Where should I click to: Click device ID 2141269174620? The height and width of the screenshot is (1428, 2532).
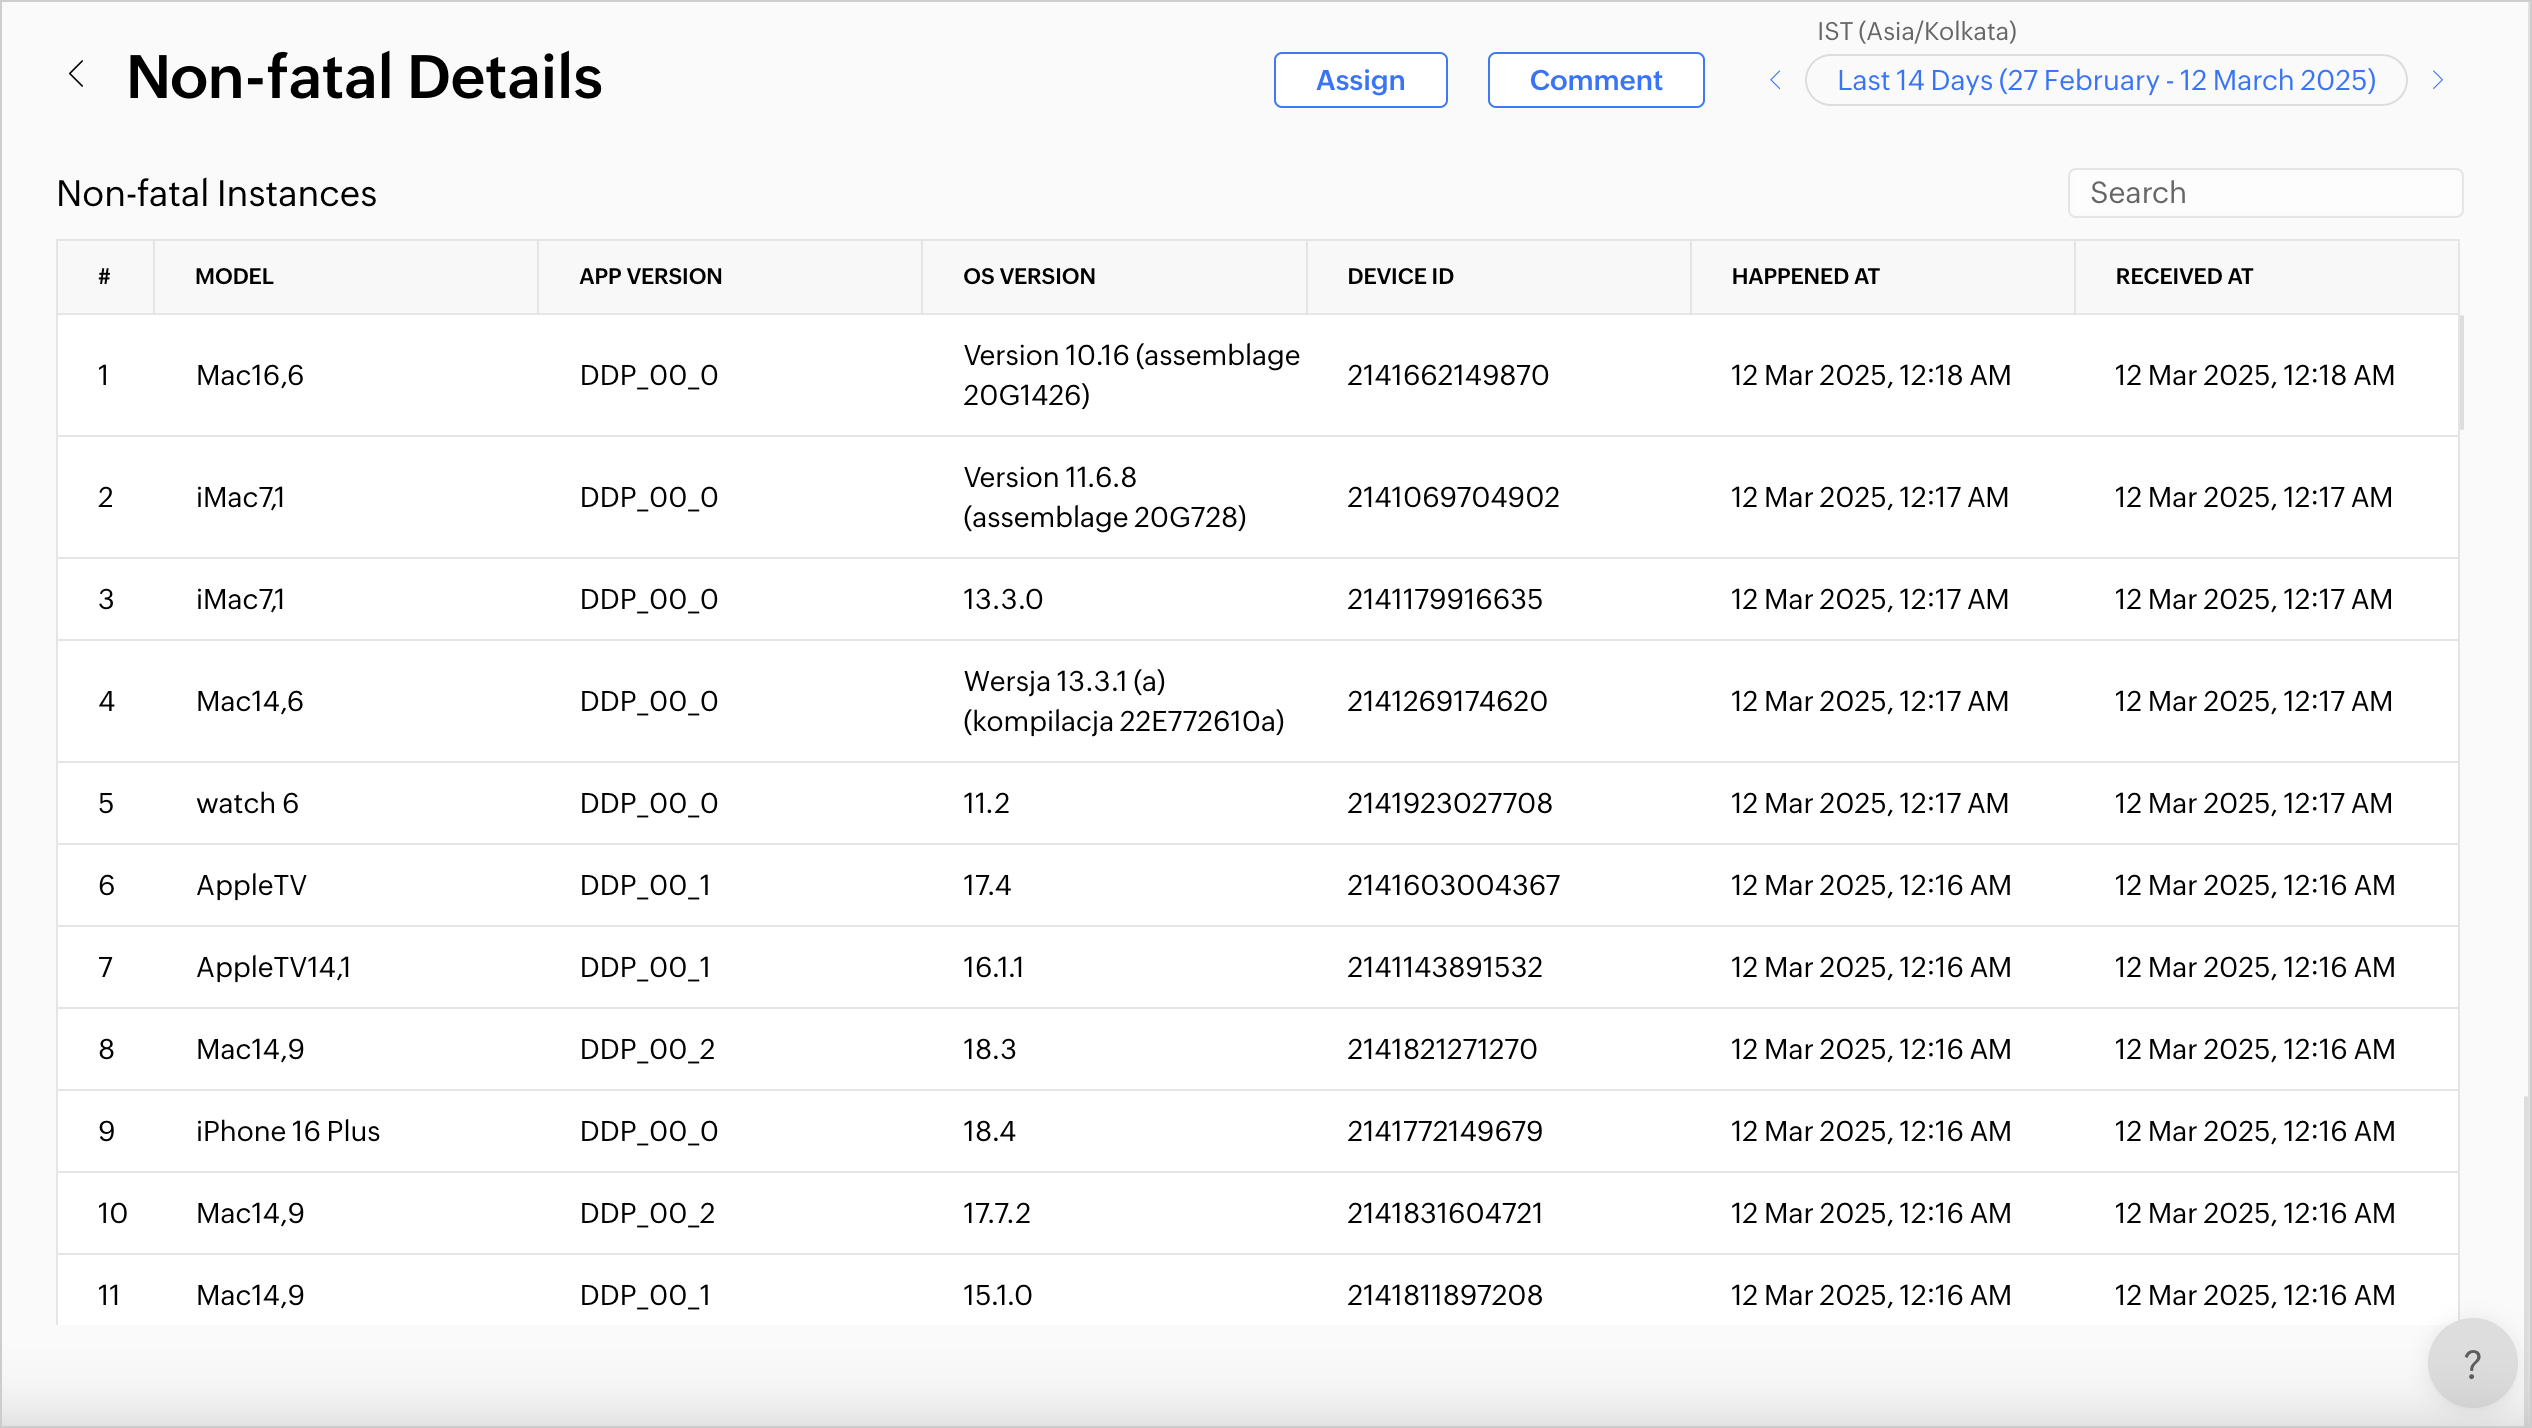pos(1447,702)
